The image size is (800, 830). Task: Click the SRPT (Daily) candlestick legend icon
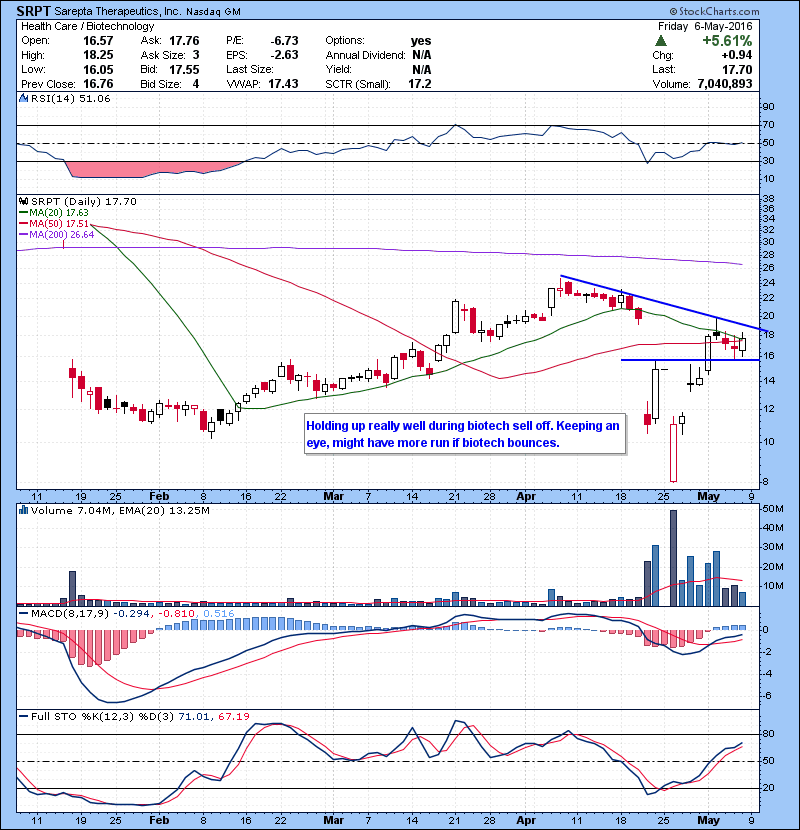click(23, 201)
